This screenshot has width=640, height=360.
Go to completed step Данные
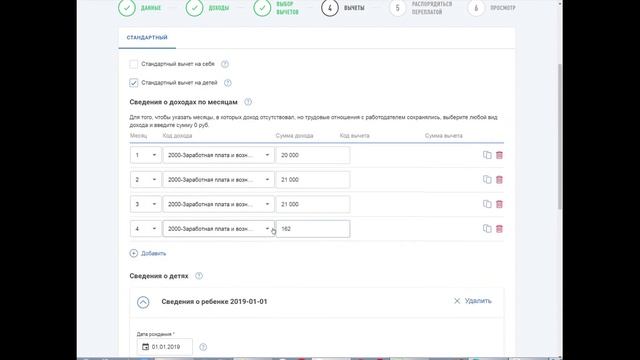point(127,8)
